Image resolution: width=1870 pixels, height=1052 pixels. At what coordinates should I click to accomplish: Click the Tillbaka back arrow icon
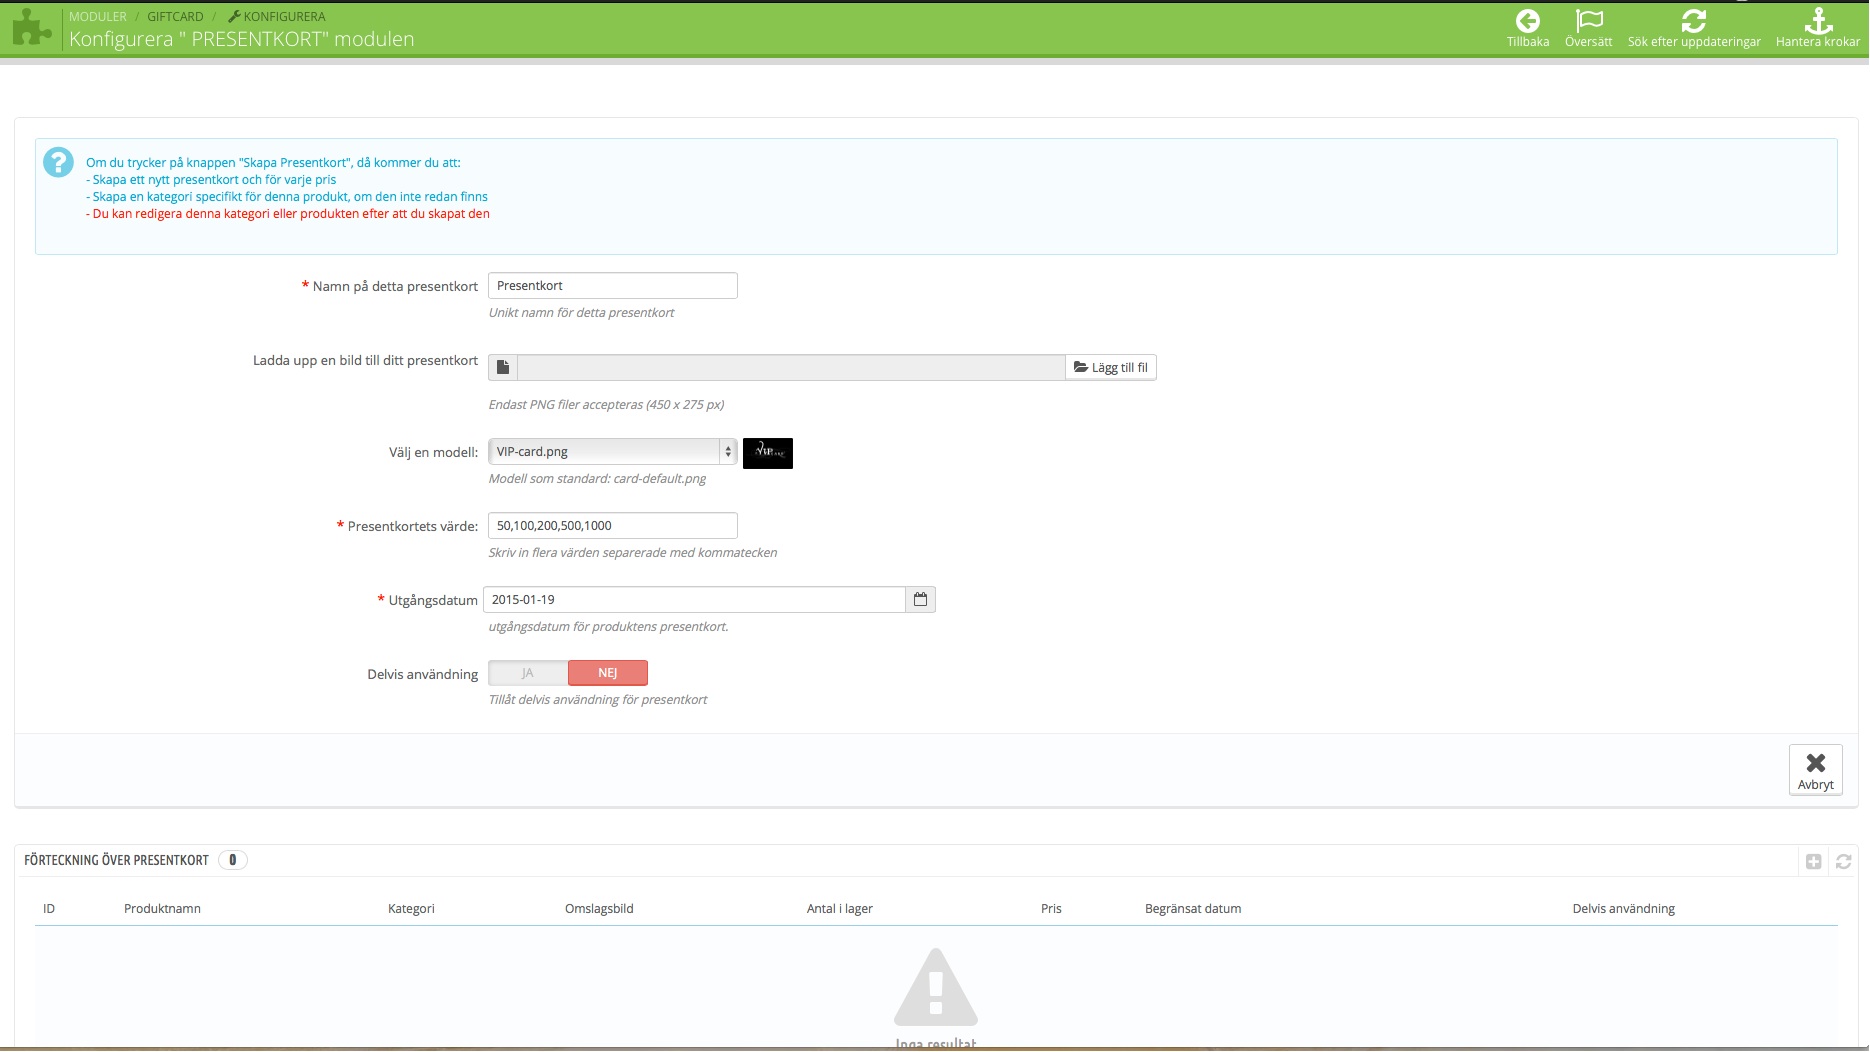pyautogui.click(x=1527, y=21)
